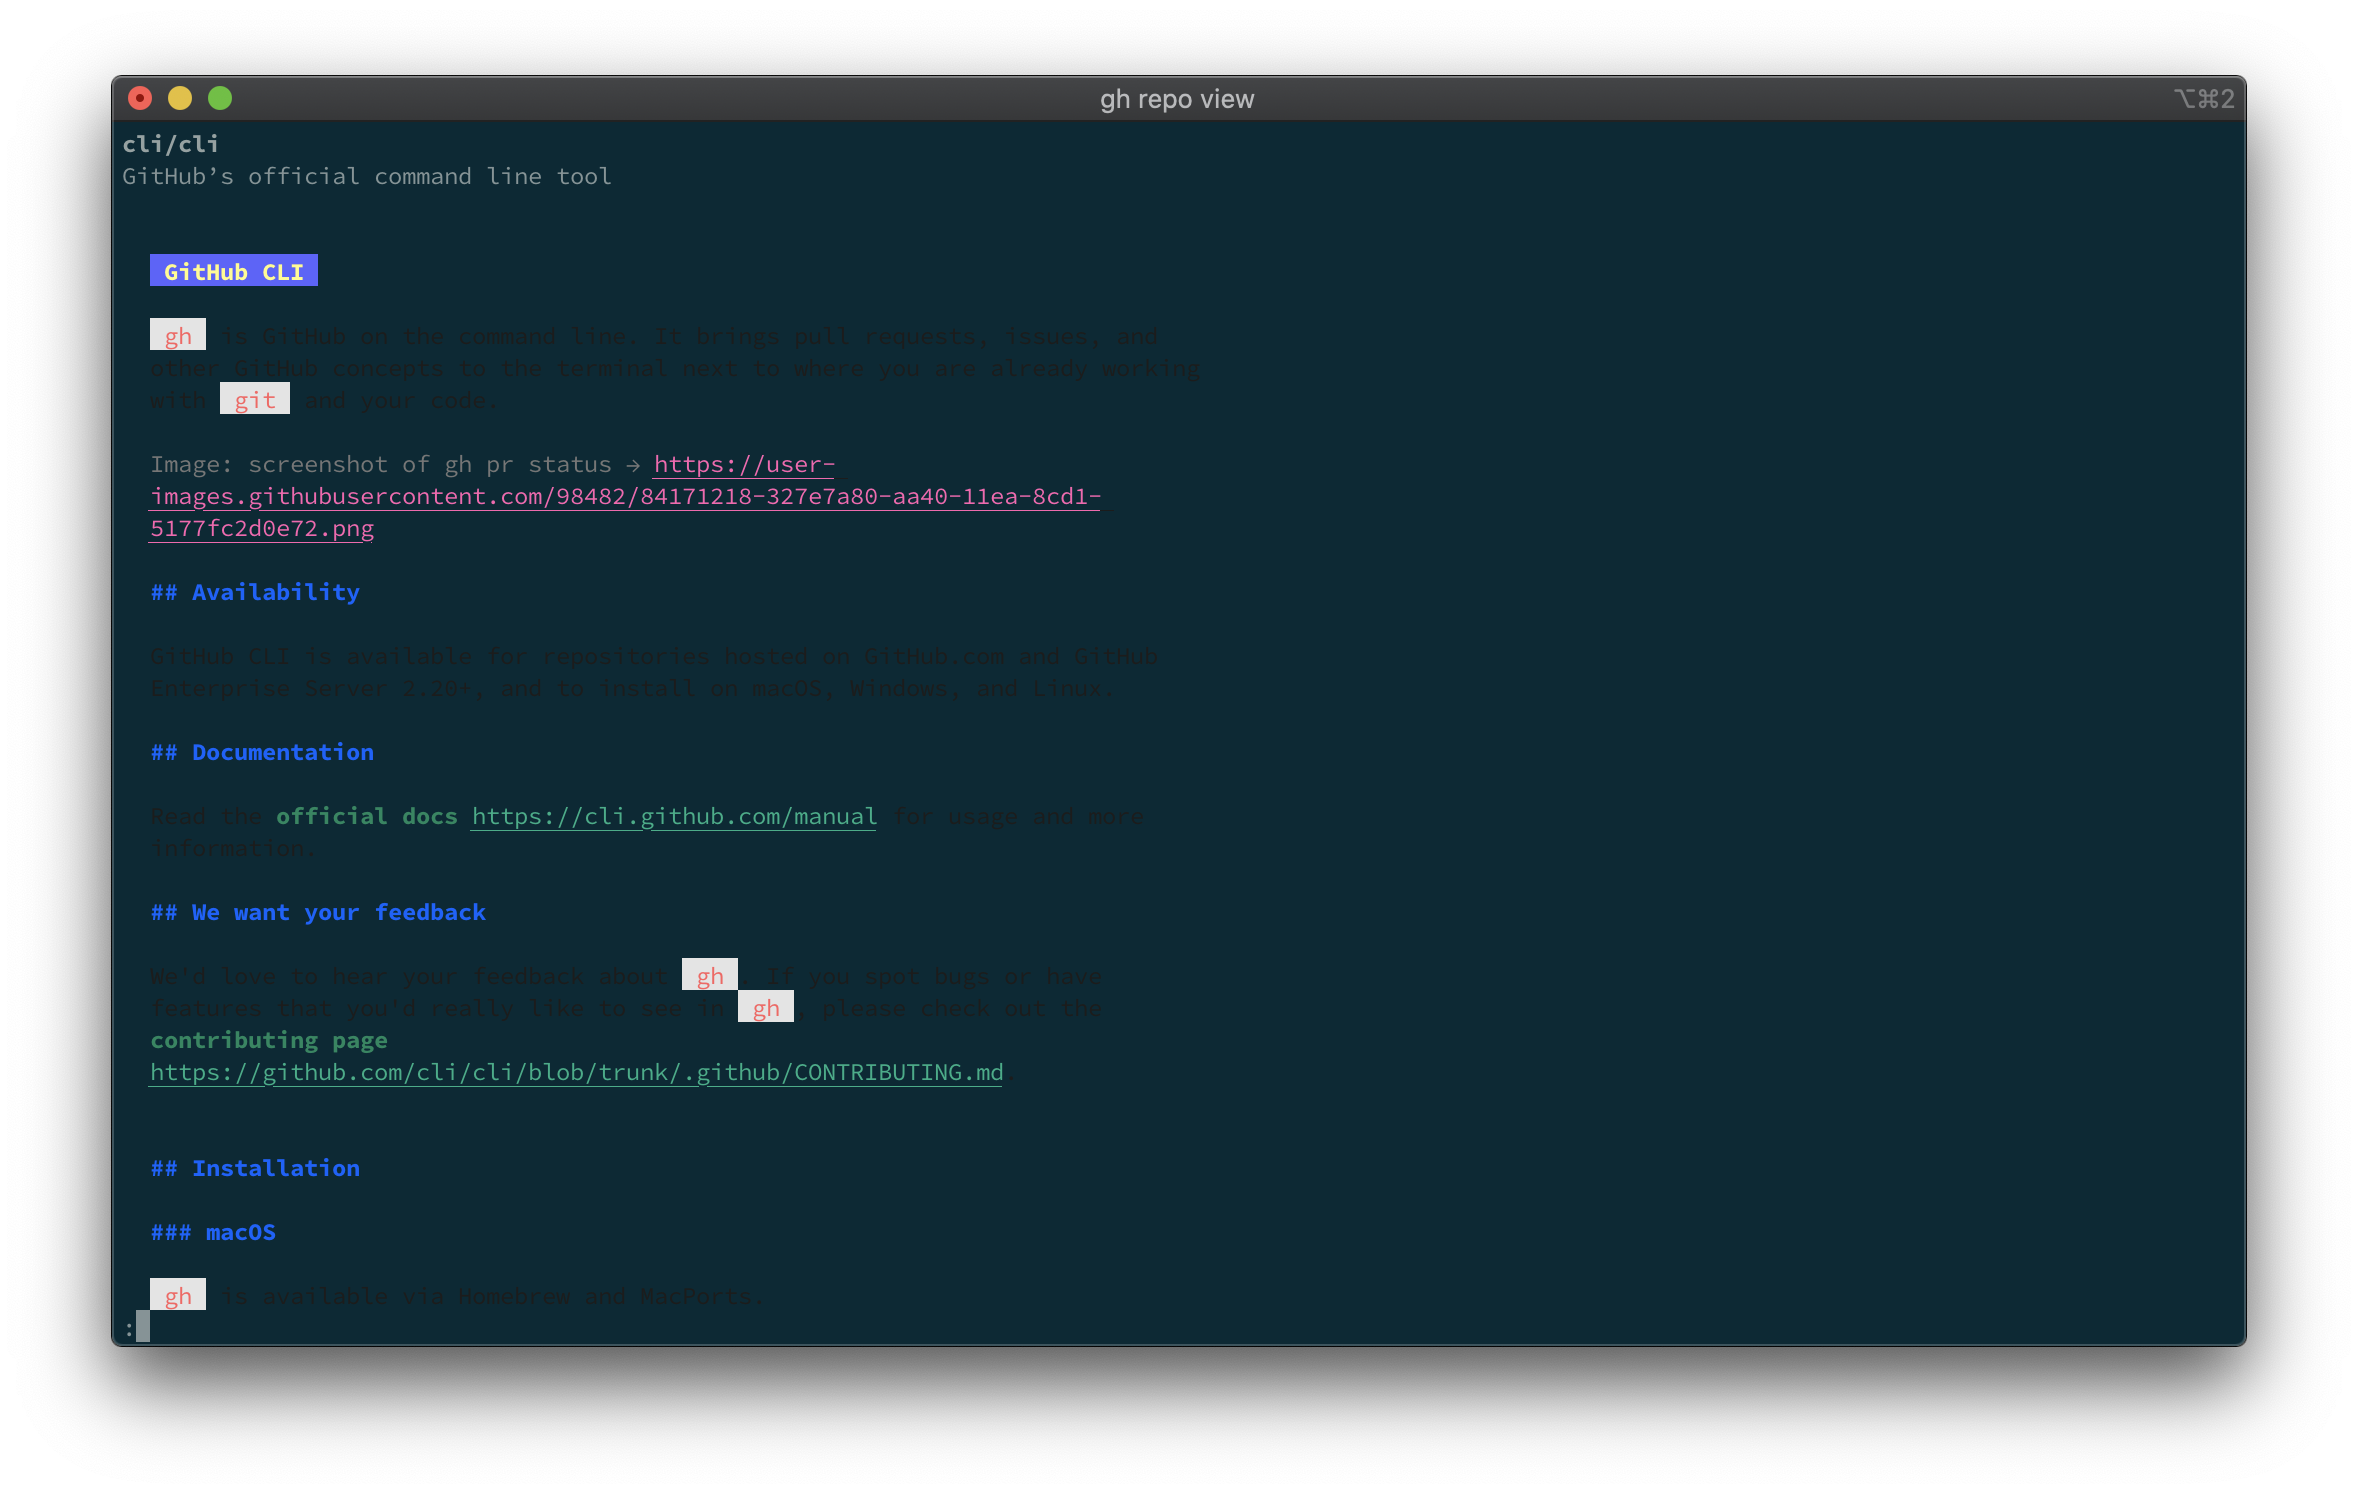This screenshot has height=1494, width=2358.
Task: Click the bold contributing page text
Action: (x=268, y=1040)
